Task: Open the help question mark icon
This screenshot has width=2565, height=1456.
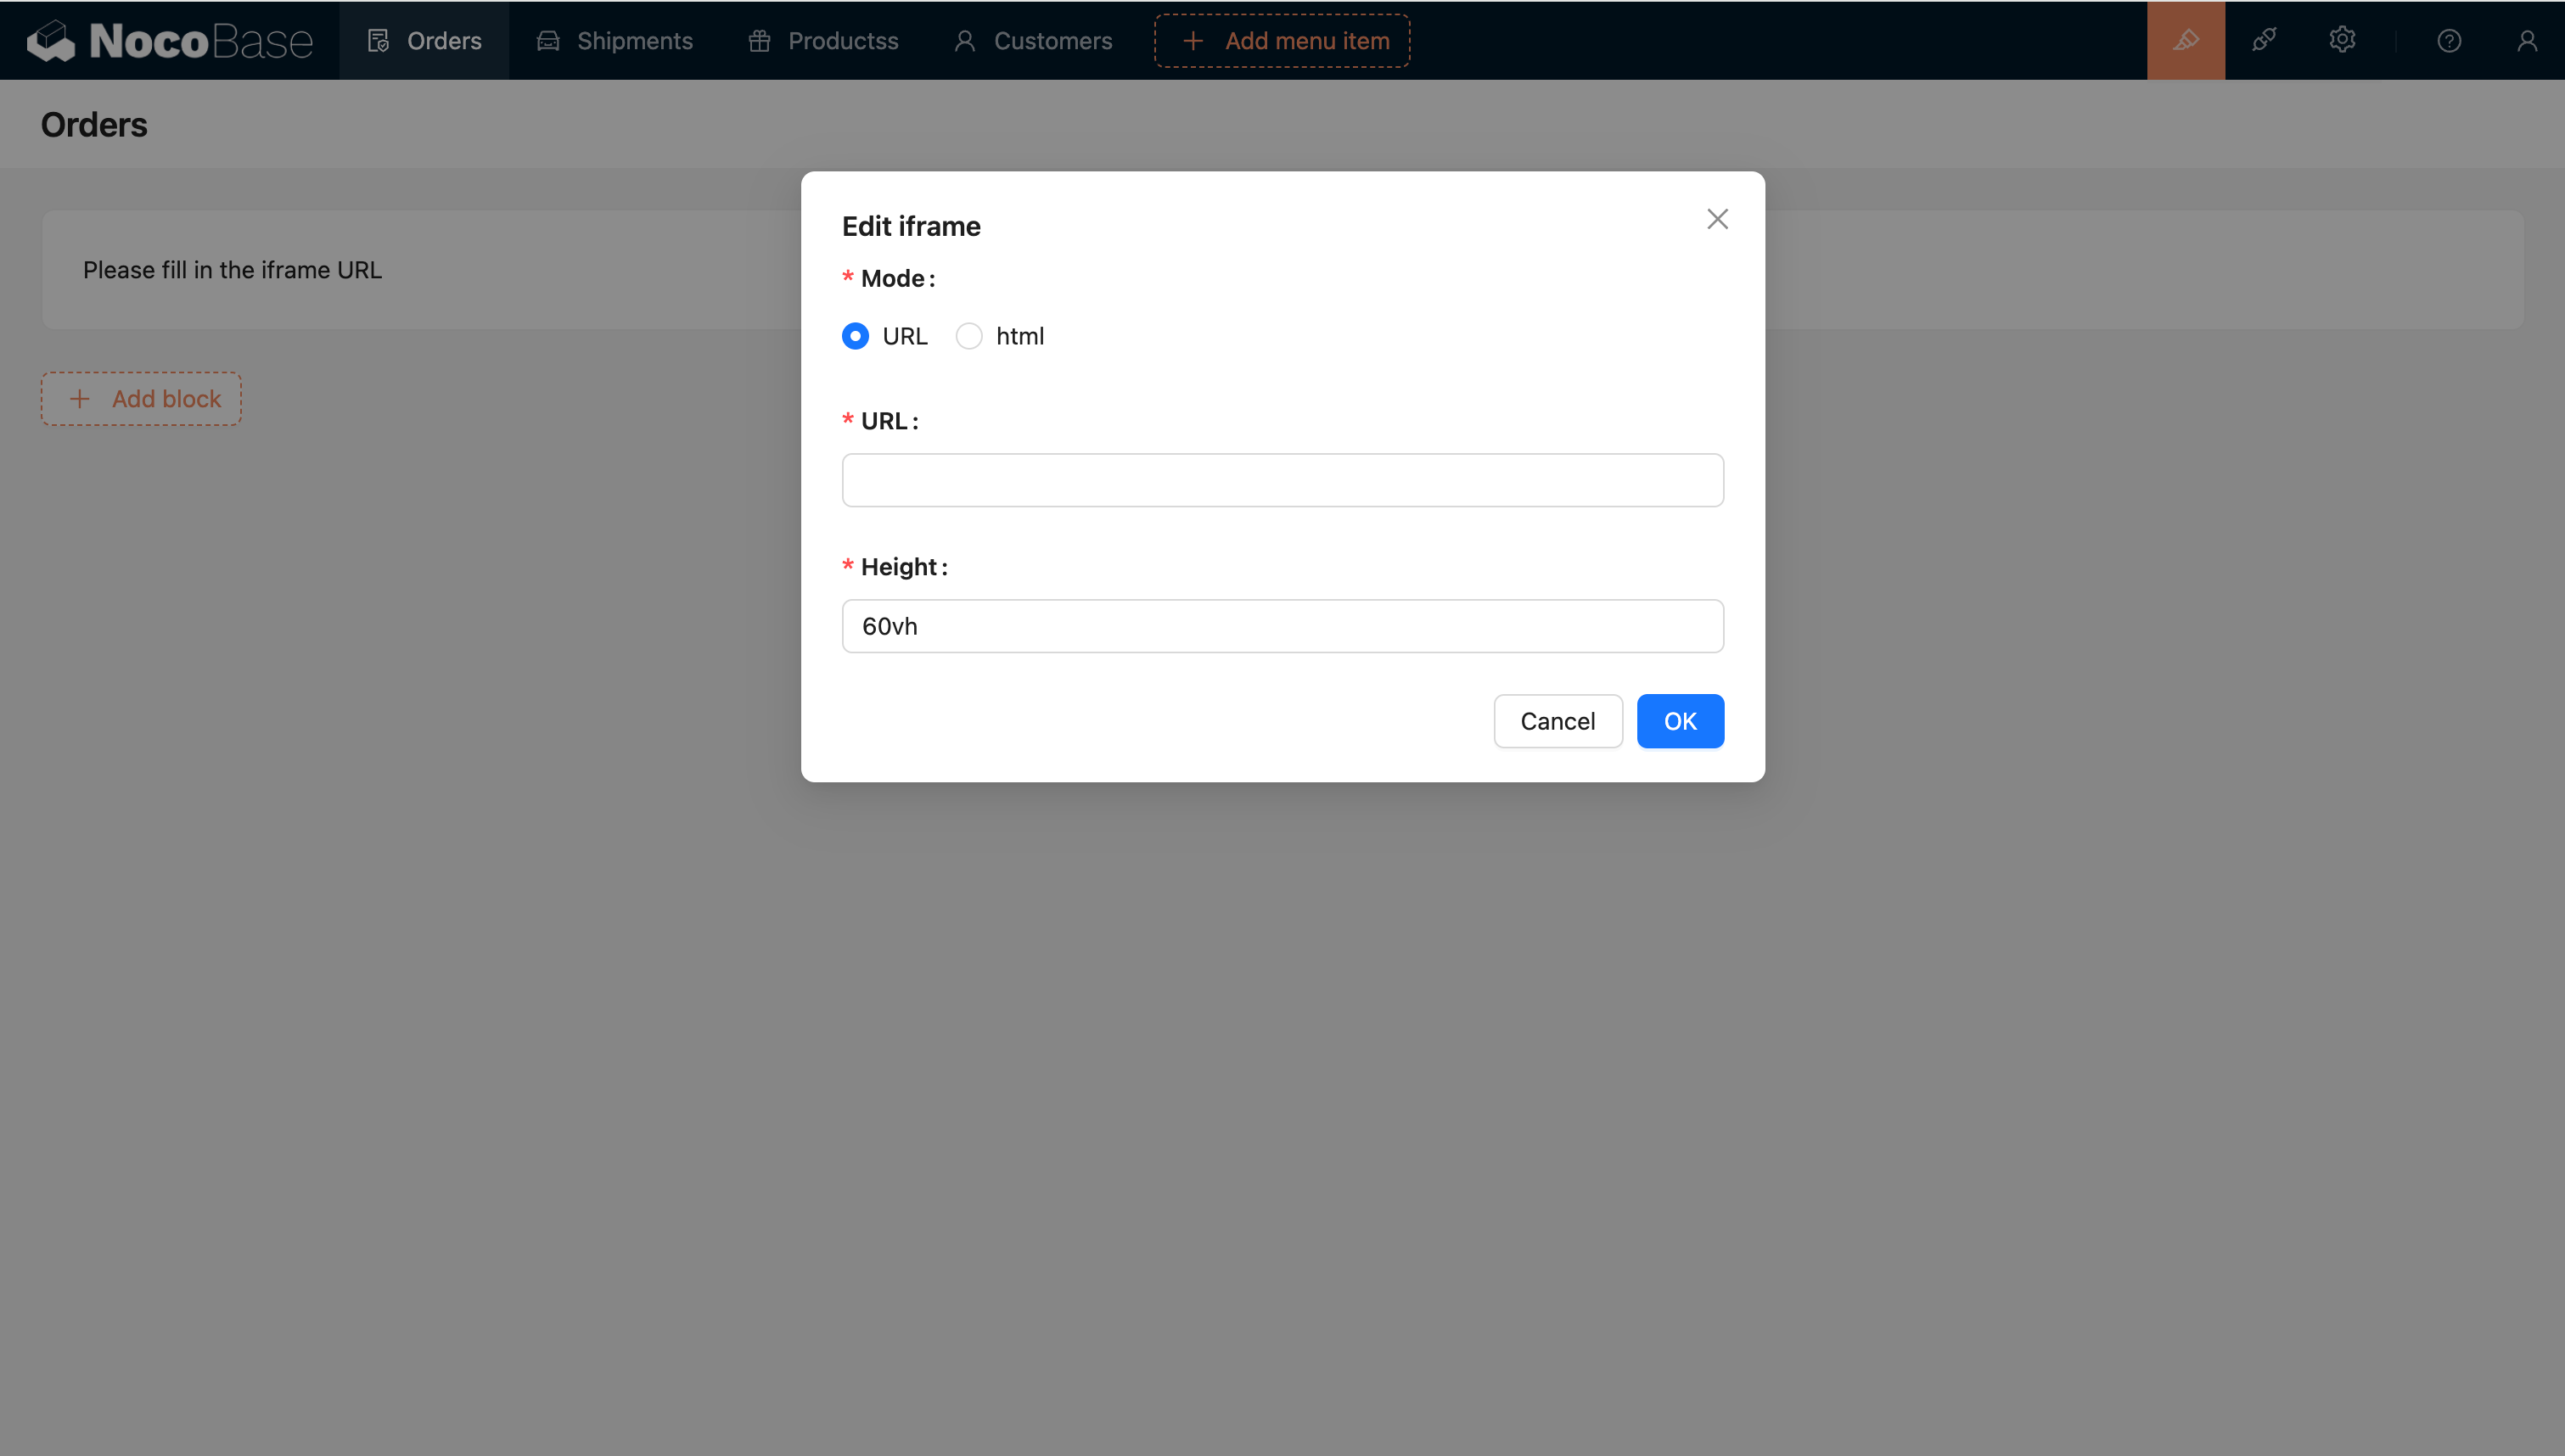Action: pyautogui.click(x=2449, y=41)
